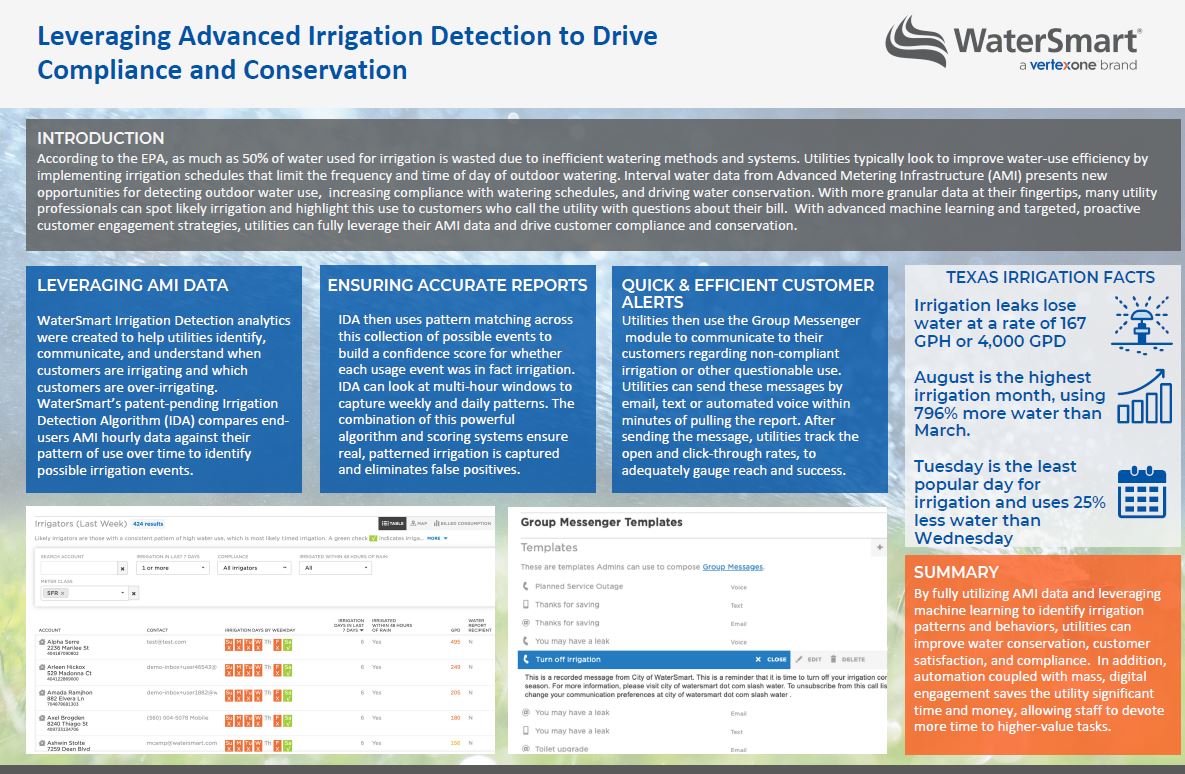Switch to the Billed Consumption tab

click(x=463, y=523)
